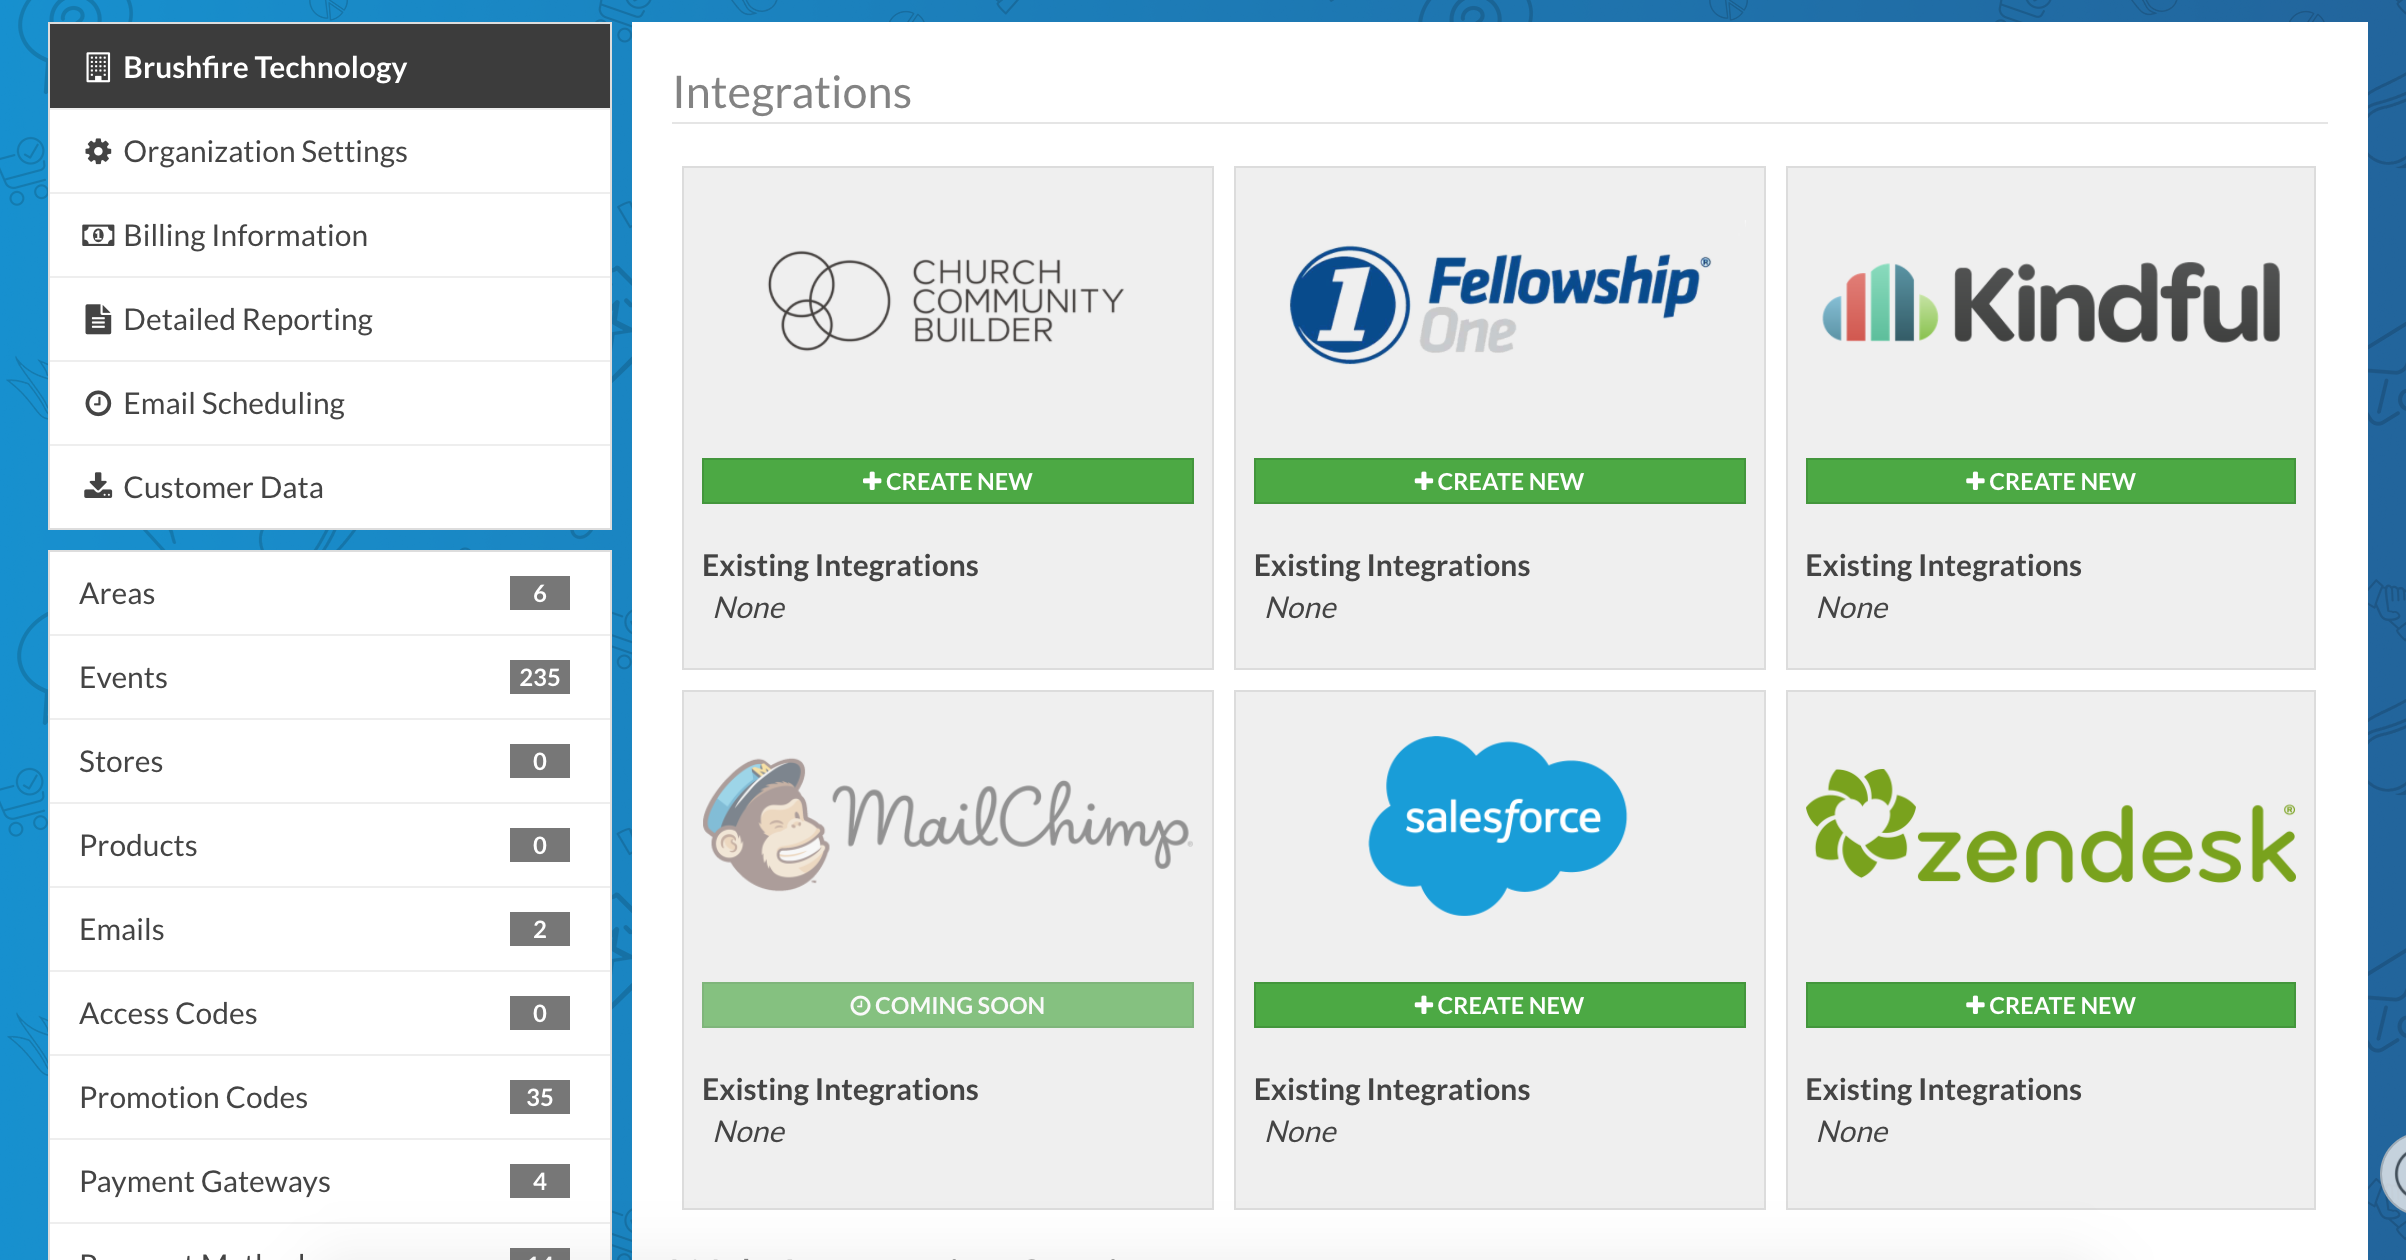
Task: Open the Events menu item
Action: pos(124,677)
